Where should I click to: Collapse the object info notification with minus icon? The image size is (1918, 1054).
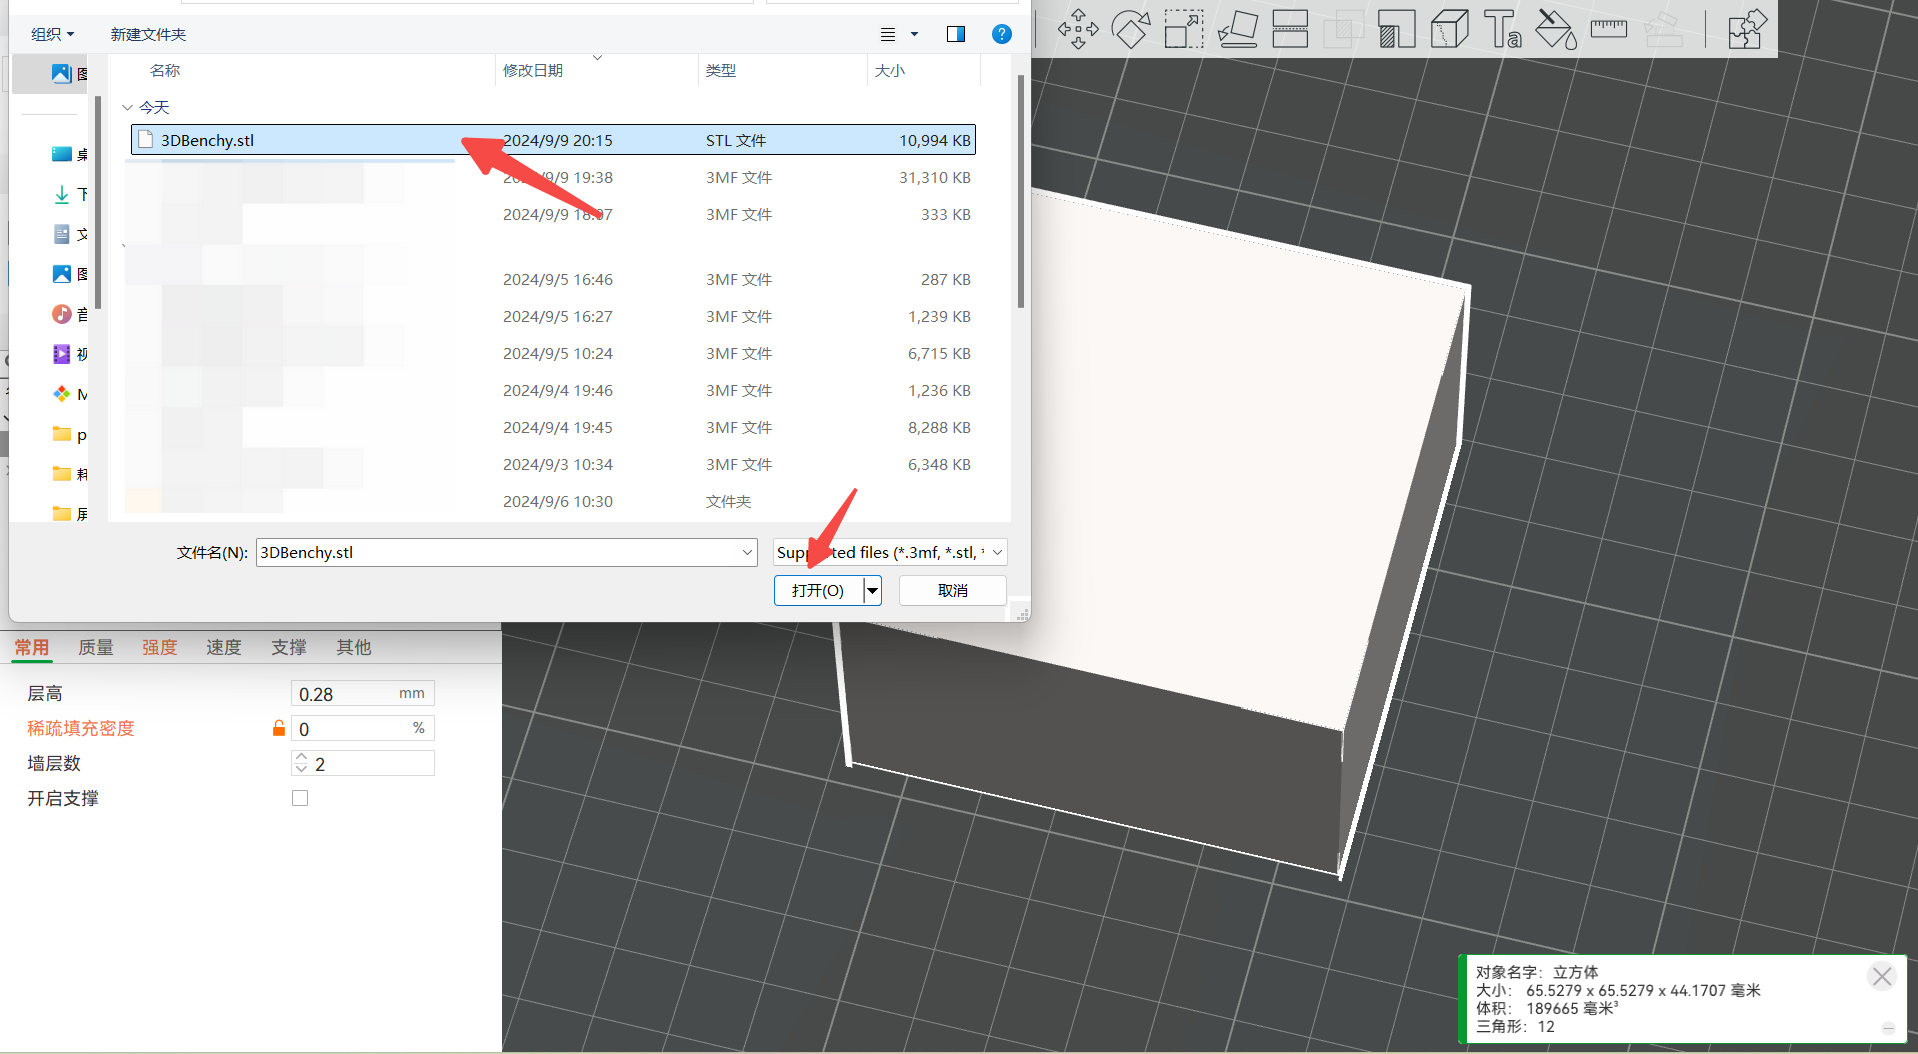1888,1028
